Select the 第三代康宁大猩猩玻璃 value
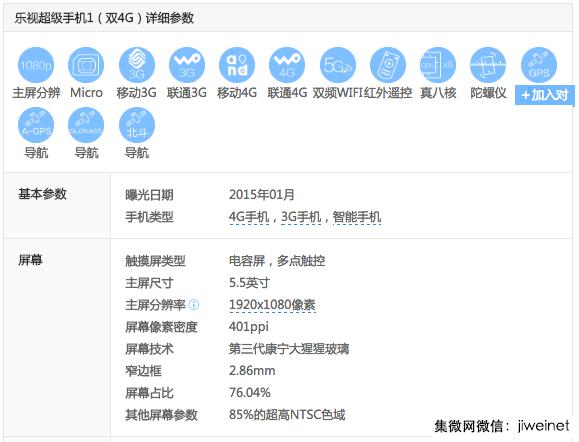 (x=289, y=349)
